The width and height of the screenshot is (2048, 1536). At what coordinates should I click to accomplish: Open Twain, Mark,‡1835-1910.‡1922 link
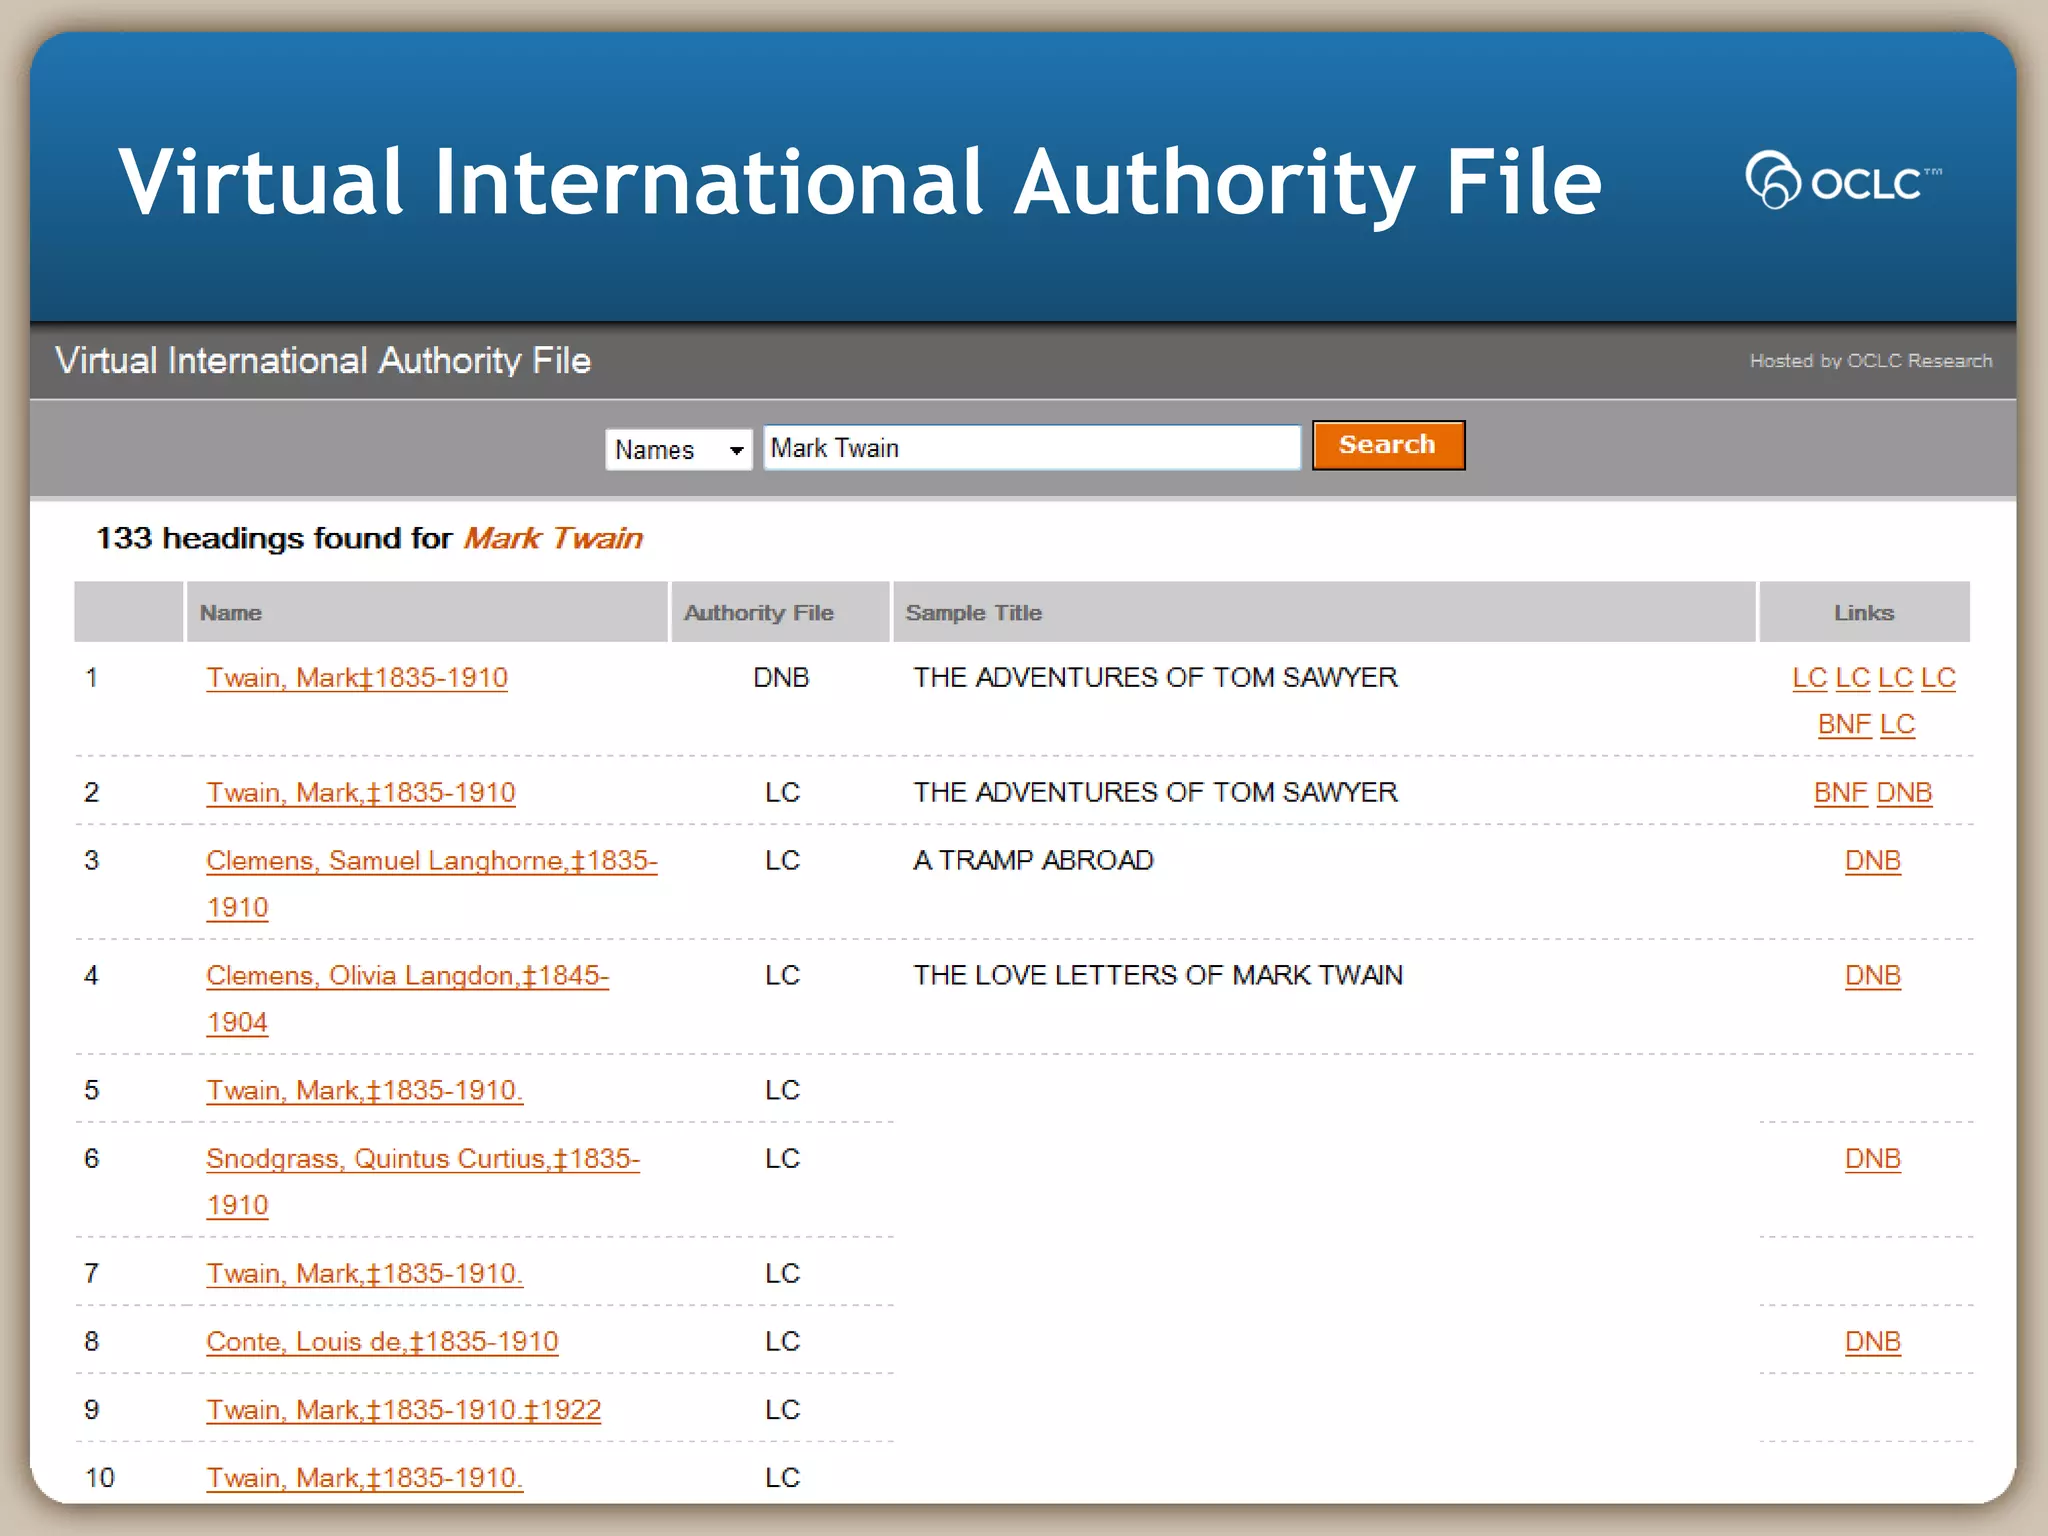coord(404,1410)
